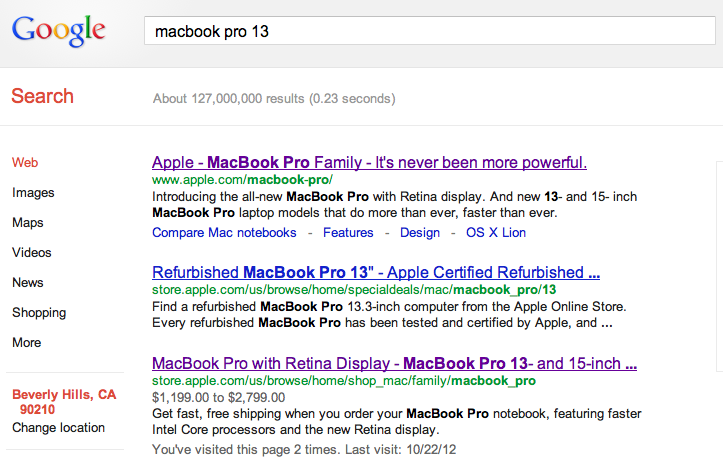Open Maps search category
723x459 pixels.
(28, 222)
